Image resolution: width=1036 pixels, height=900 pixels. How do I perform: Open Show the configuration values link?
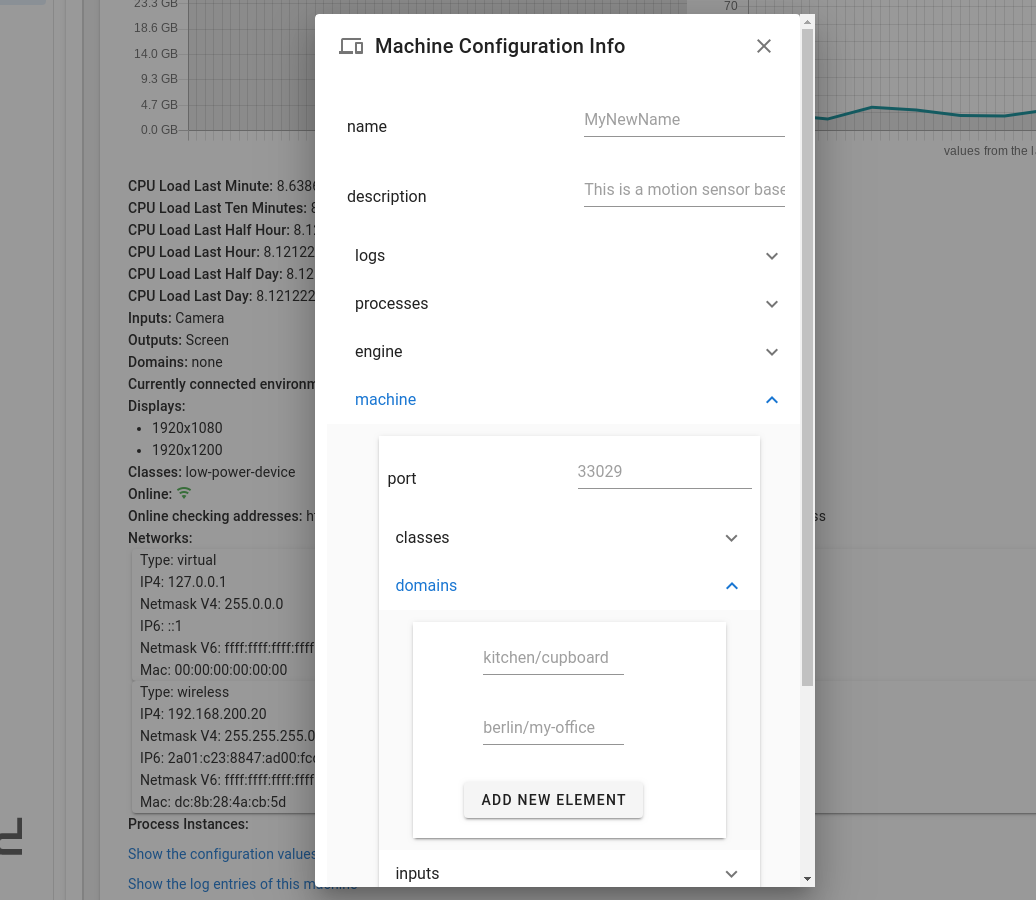click(221, 854)
